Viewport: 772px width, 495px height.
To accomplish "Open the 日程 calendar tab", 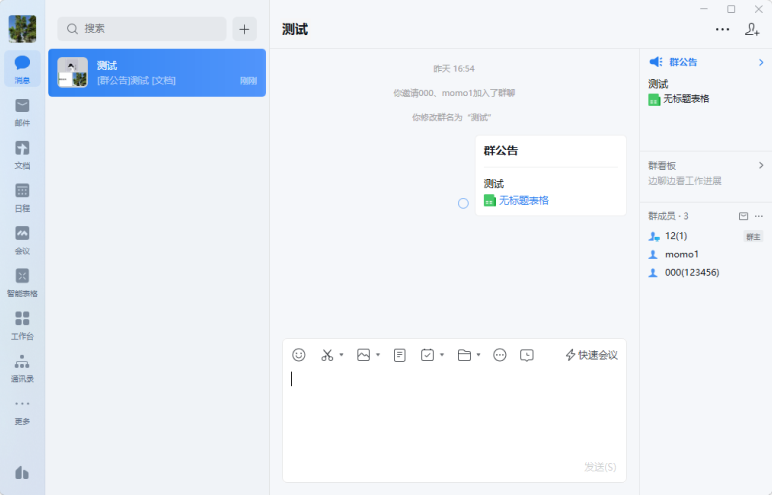I will pyautogui.click(x=22, y=198).
